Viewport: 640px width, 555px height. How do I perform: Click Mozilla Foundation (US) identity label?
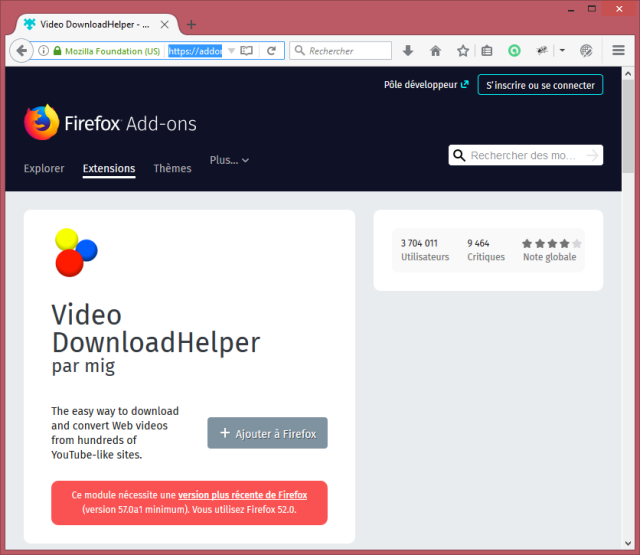click(x=113, y=51)
